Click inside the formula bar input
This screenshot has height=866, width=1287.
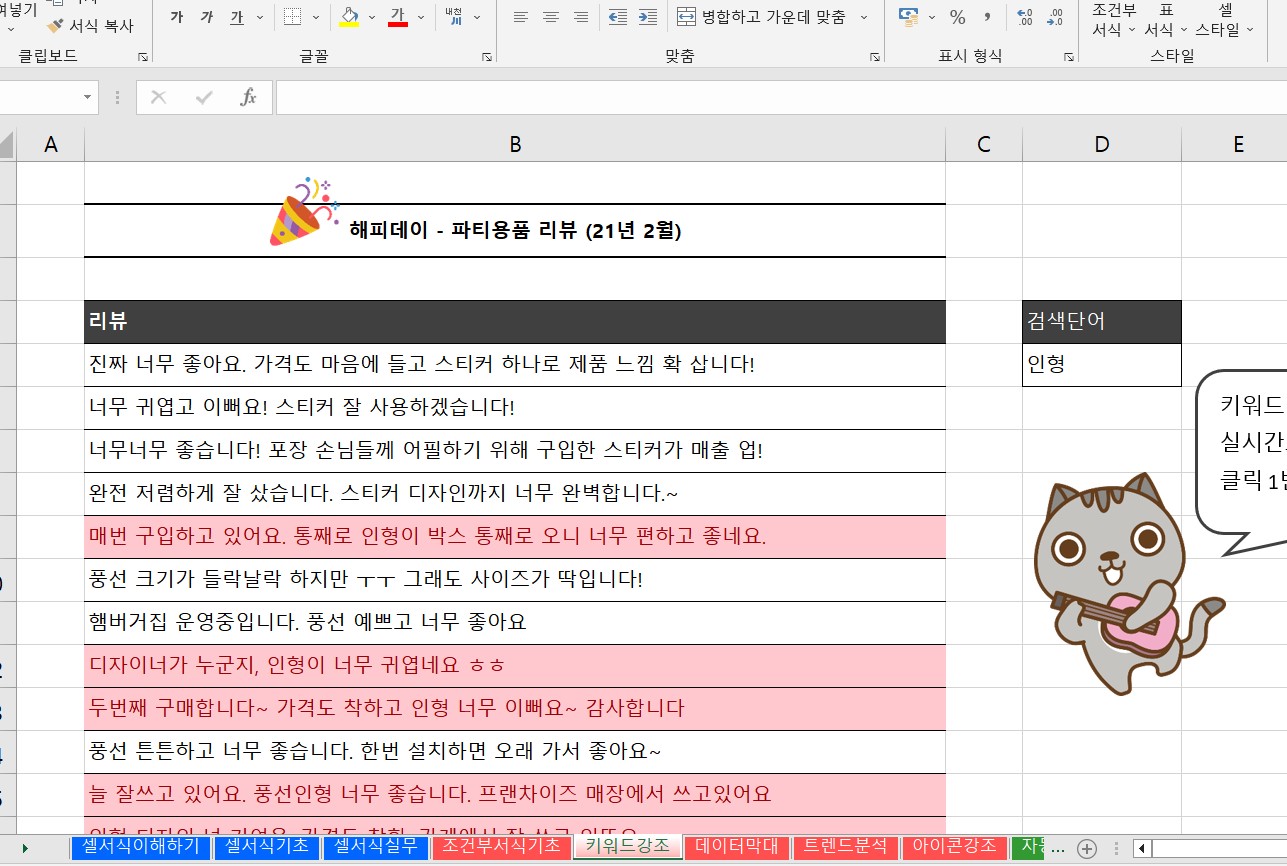(x=781, y=98)
